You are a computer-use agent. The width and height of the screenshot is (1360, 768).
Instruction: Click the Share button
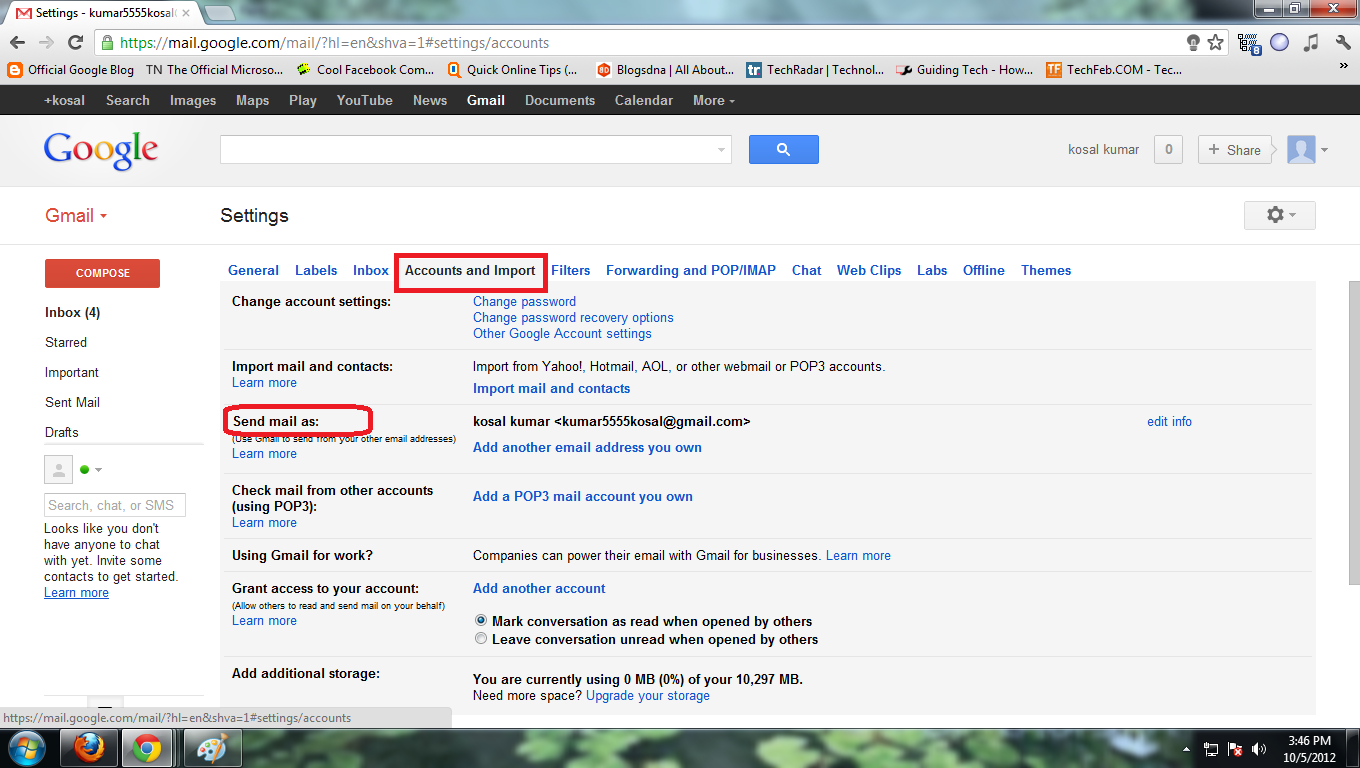coord(1235,150)
